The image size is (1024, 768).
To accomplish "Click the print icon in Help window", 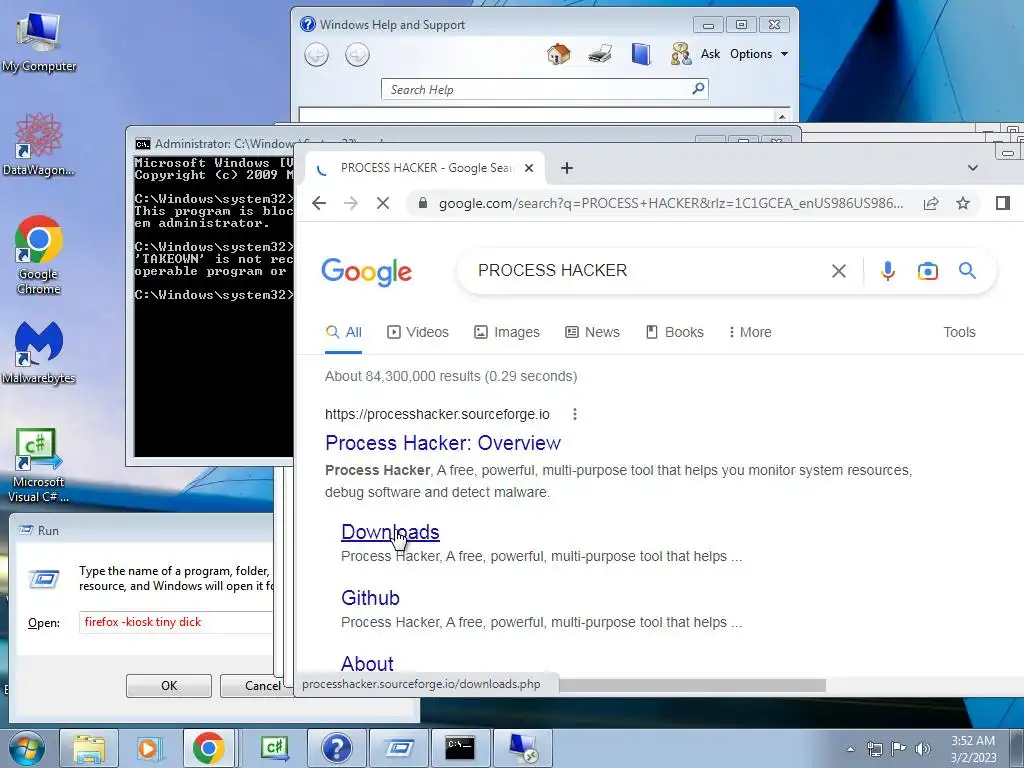I will pos(600,54).
